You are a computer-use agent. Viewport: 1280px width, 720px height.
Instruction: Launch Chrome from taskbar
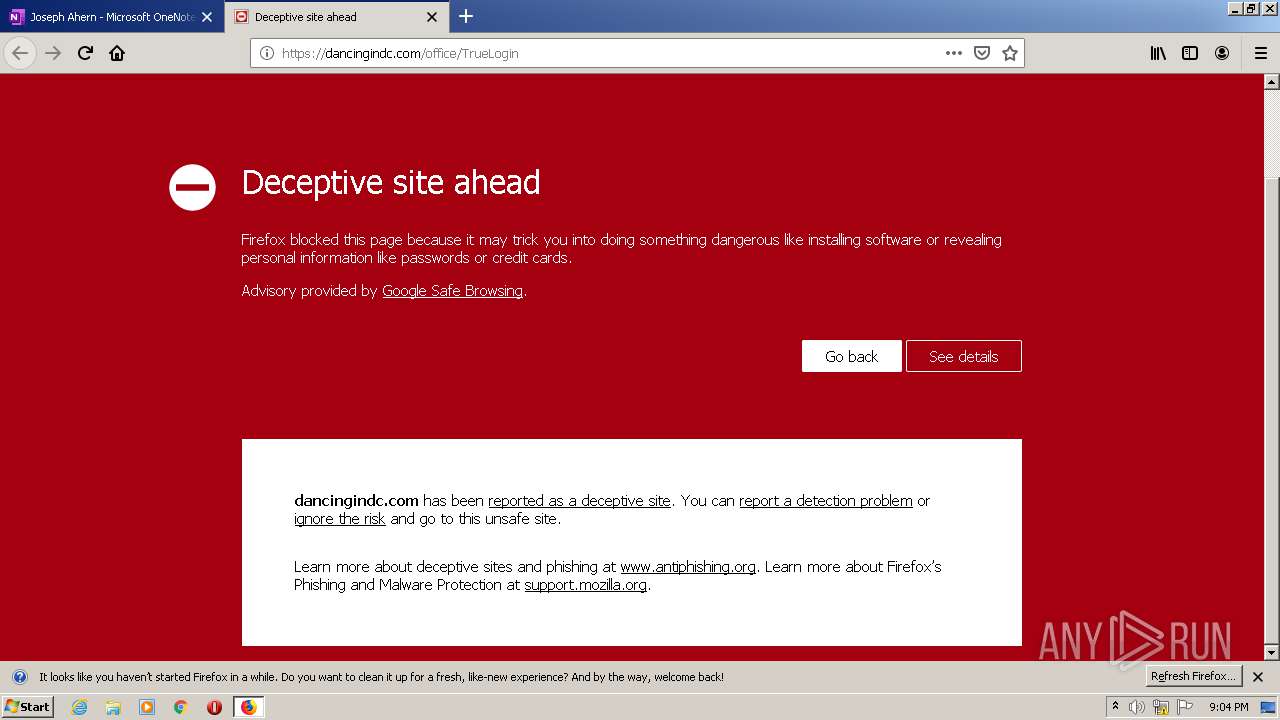[x=181, y=707]
